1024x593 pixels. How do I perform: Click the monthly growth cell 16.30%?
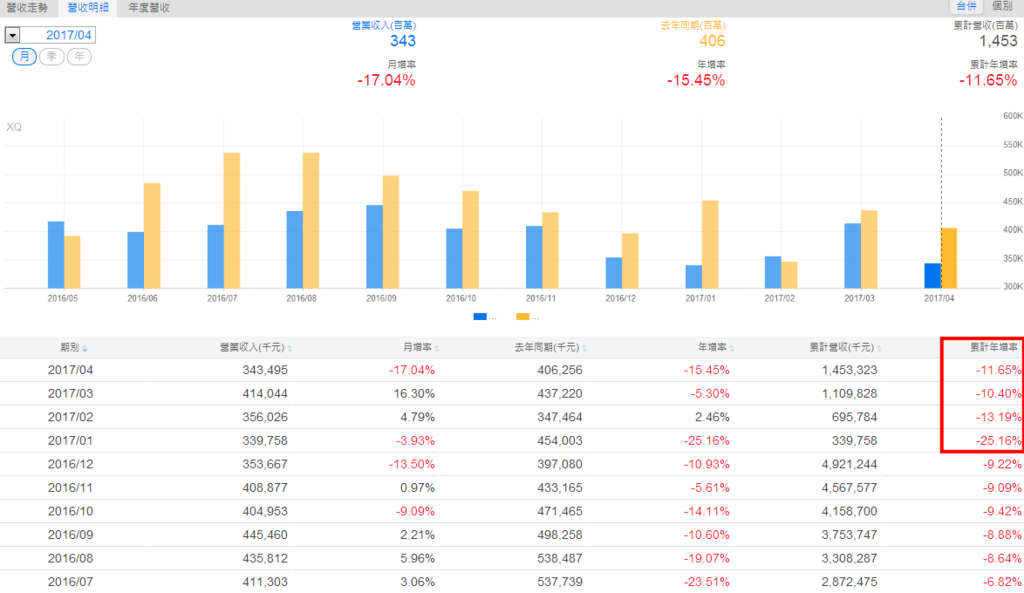pyautogui.click(x=414, y=394)
